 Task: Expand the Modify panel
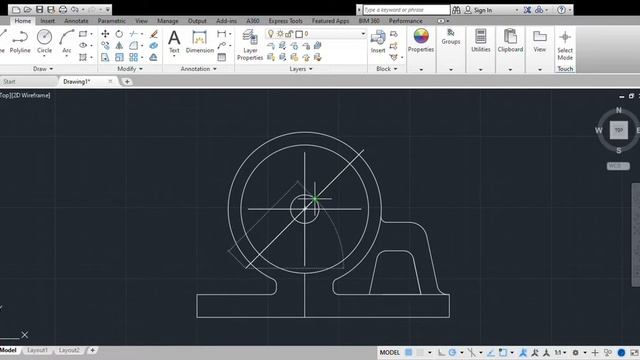coord(130,69)
